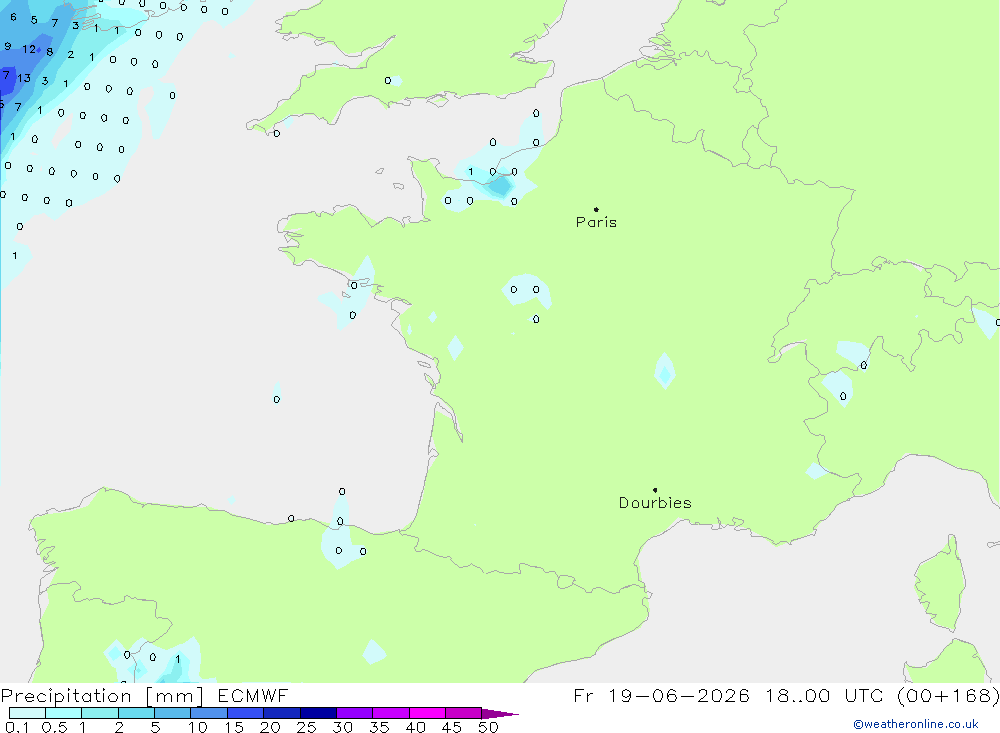
Task: Click the legend label '50'
Action: [x=488, y=727]
